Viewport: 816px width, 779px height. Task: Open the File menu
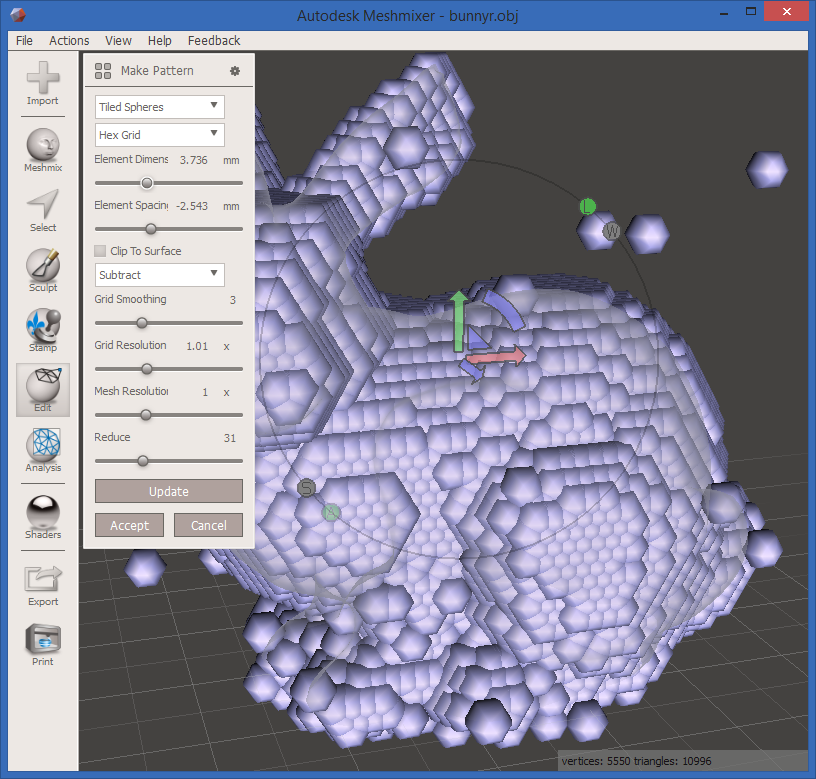coord(24,41)
